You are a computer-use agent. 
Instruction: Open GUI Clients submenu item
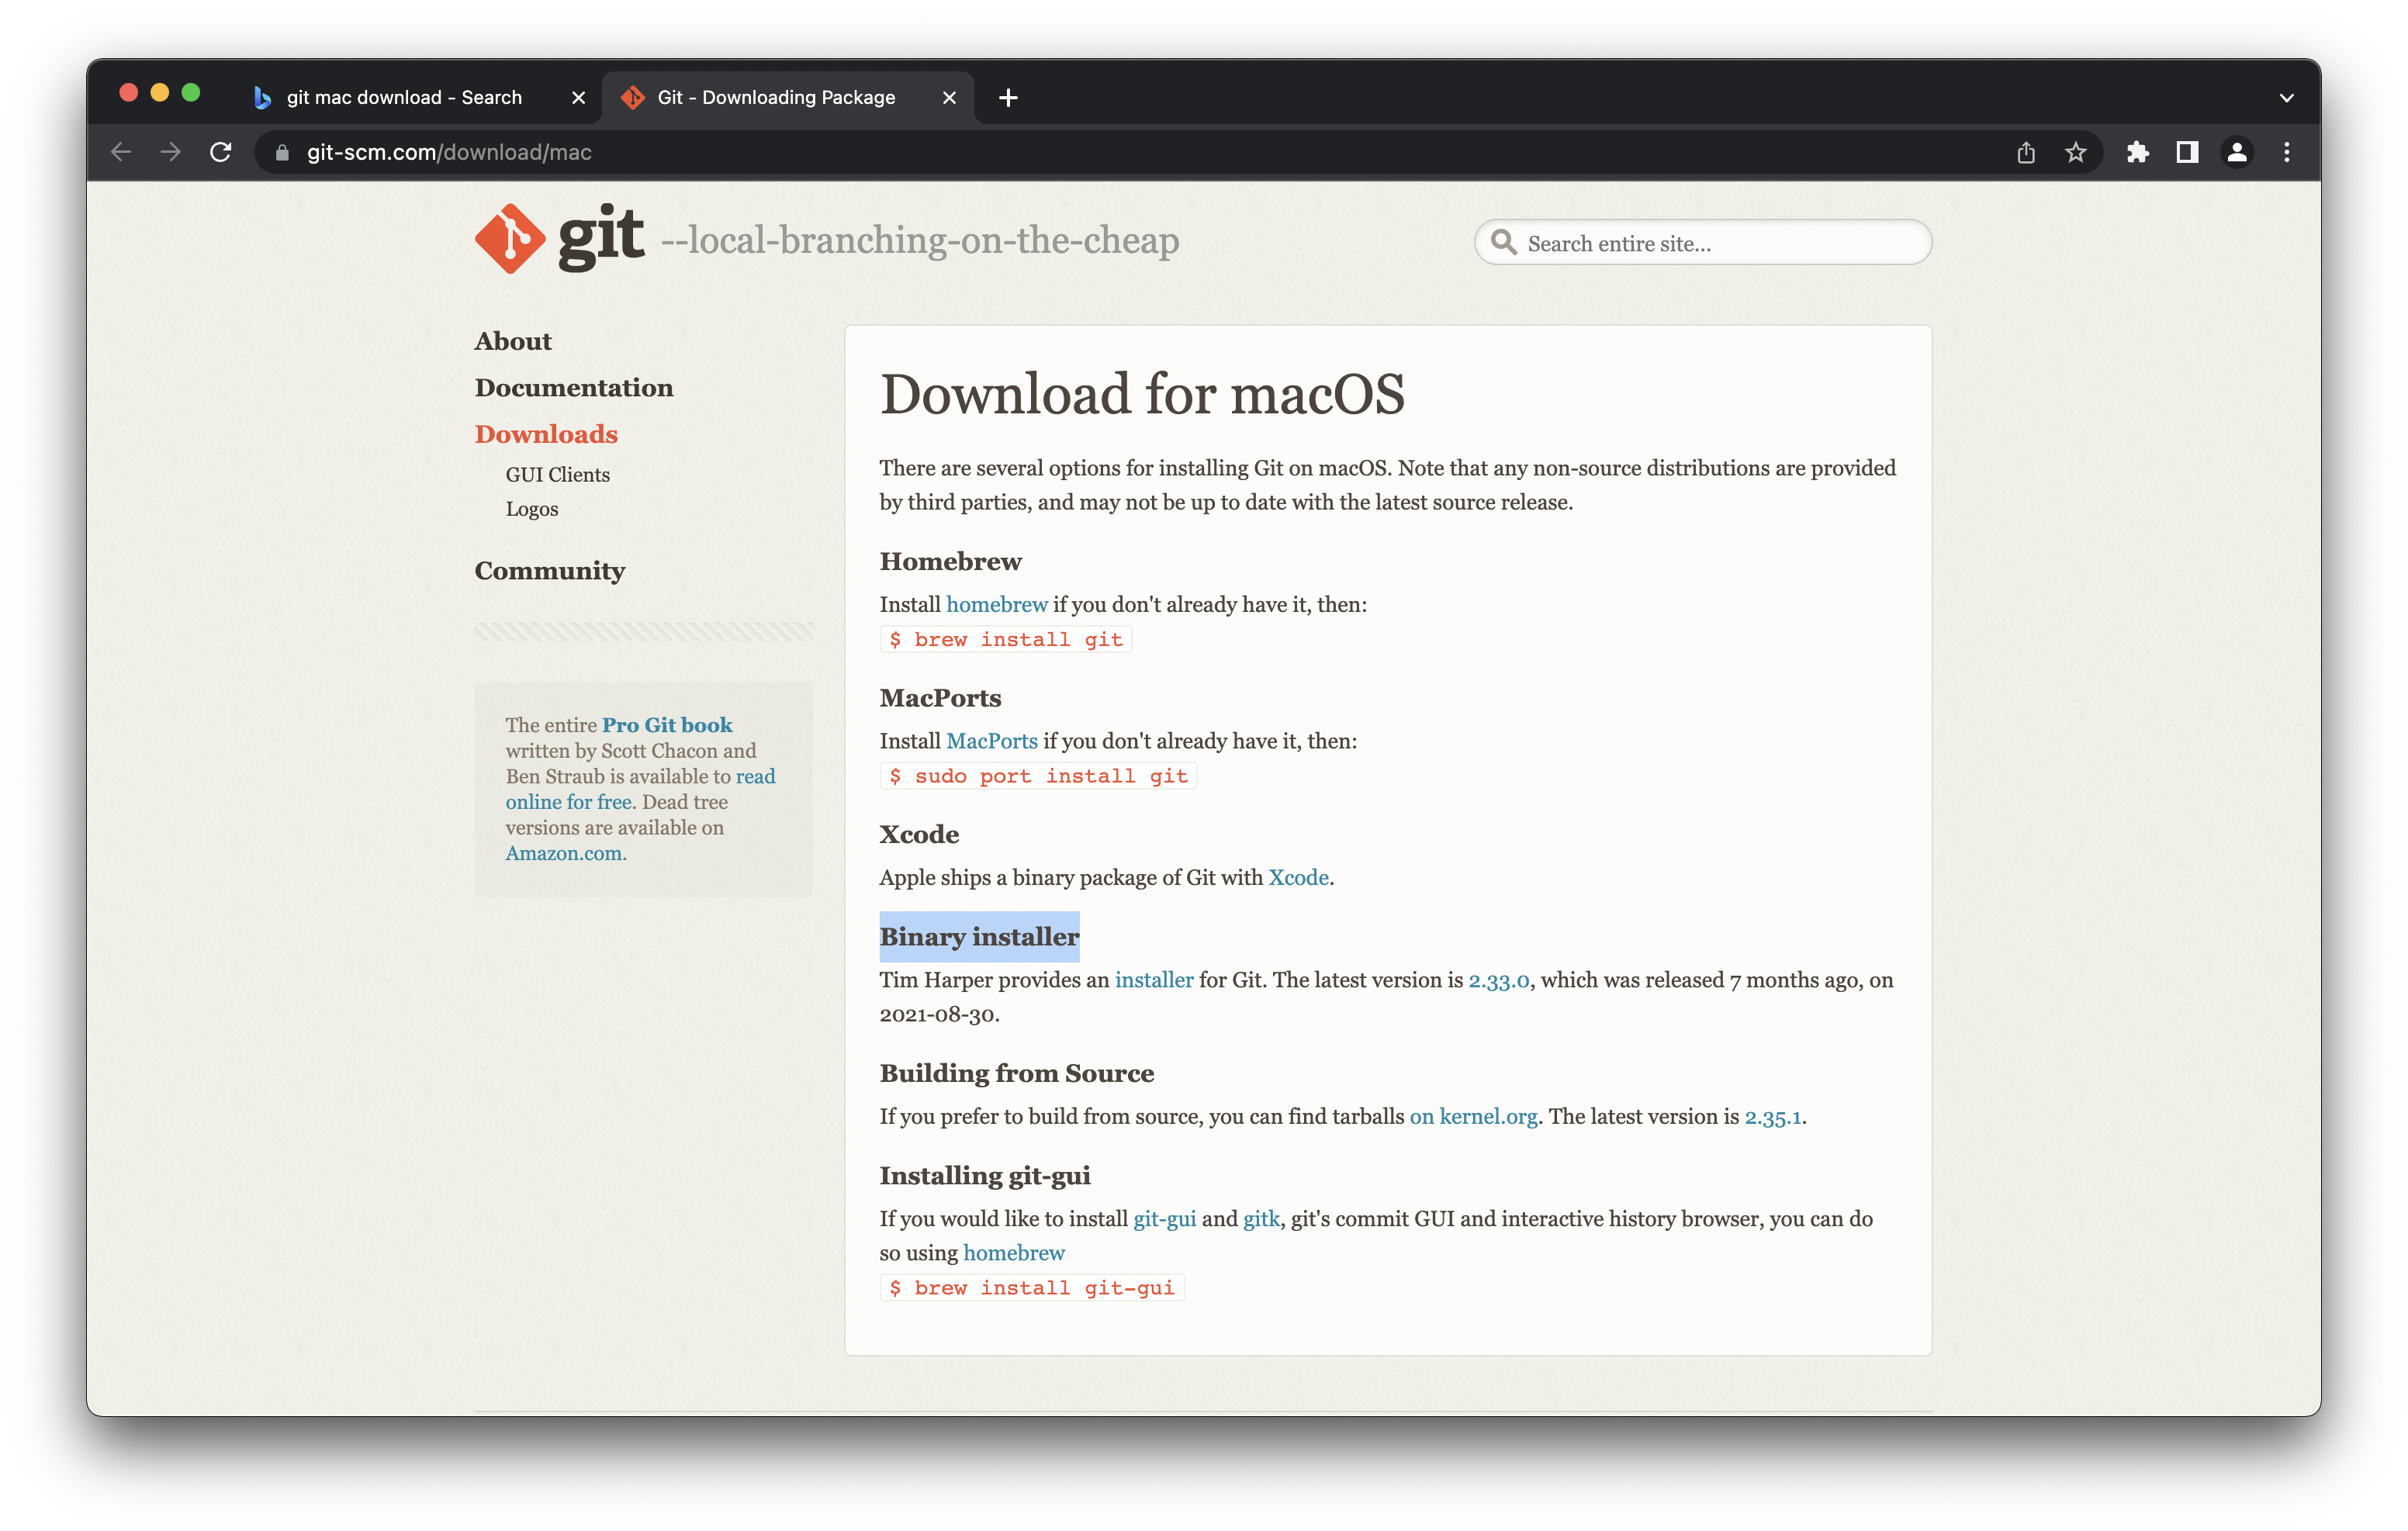coord(557,475)
